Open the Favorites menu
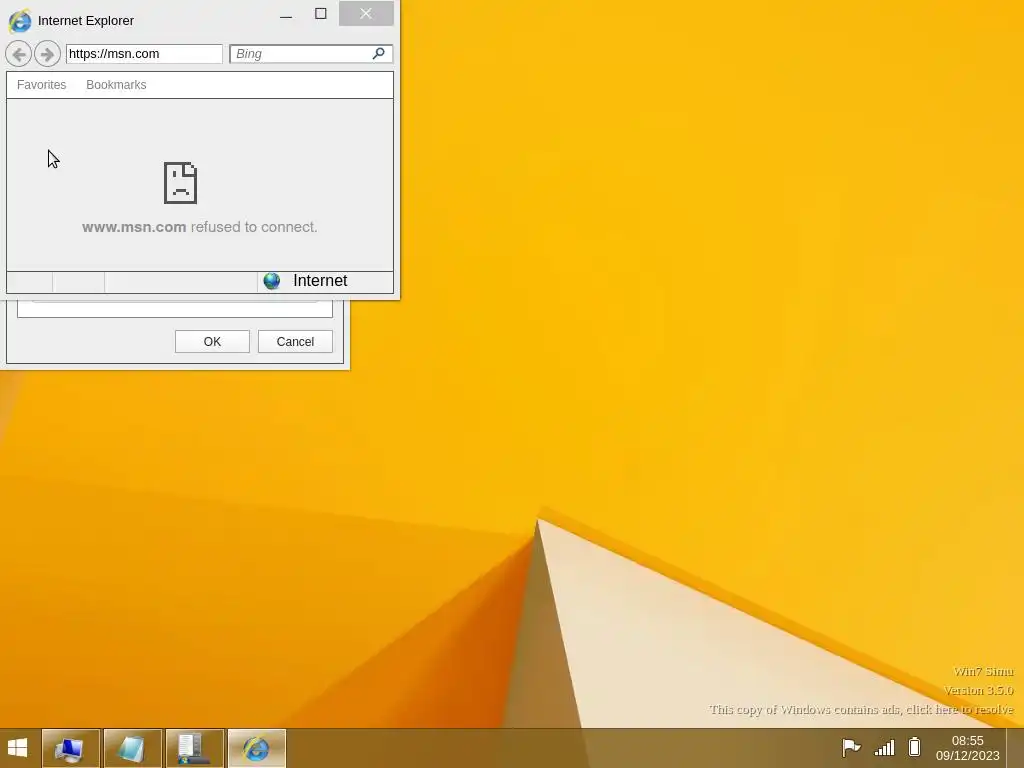 pos(41,85)
